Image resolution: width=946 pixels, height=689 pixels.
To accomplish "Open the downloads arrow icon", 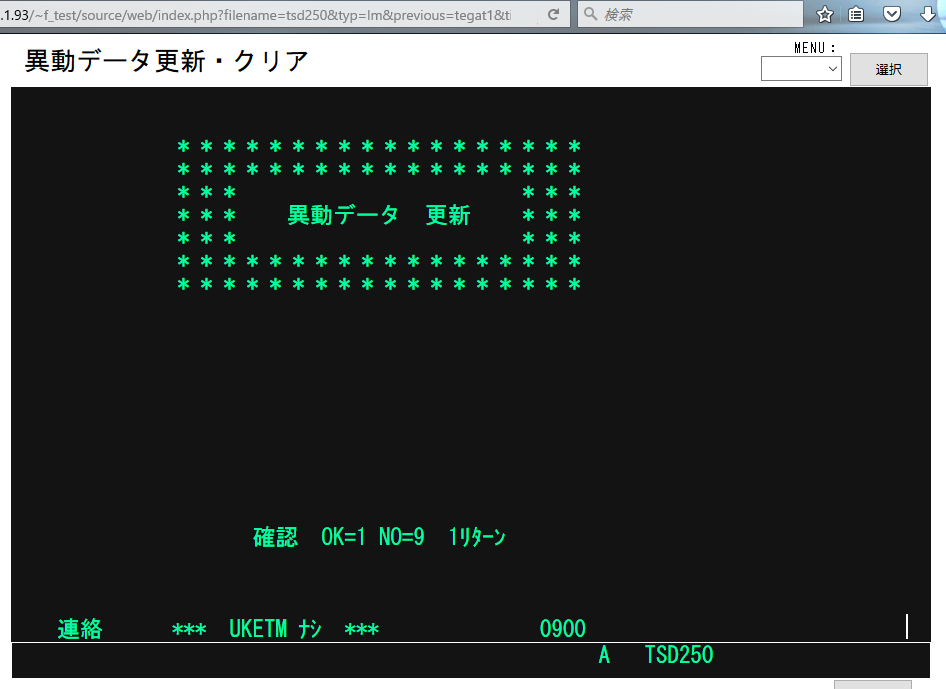I will pos(927,14).
